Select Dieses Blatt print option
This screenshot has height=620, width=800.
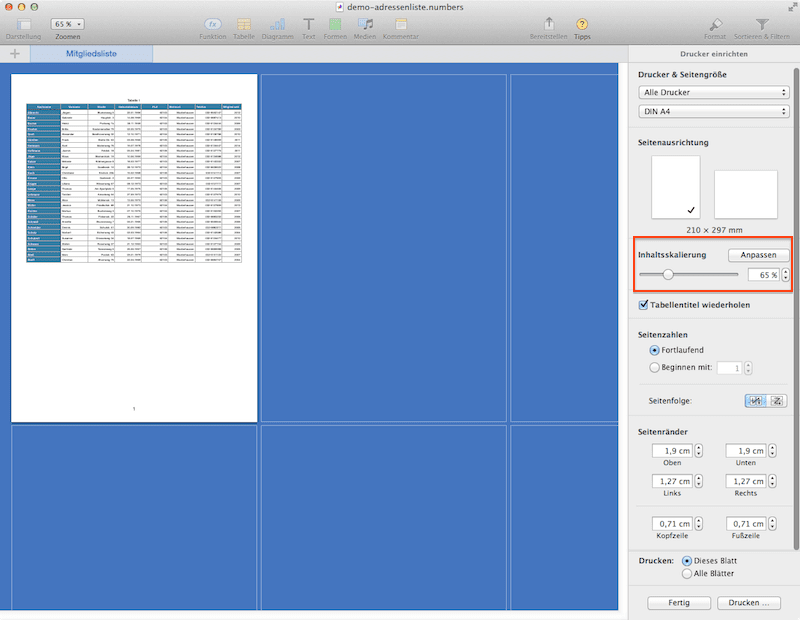[x=687, y=561]
